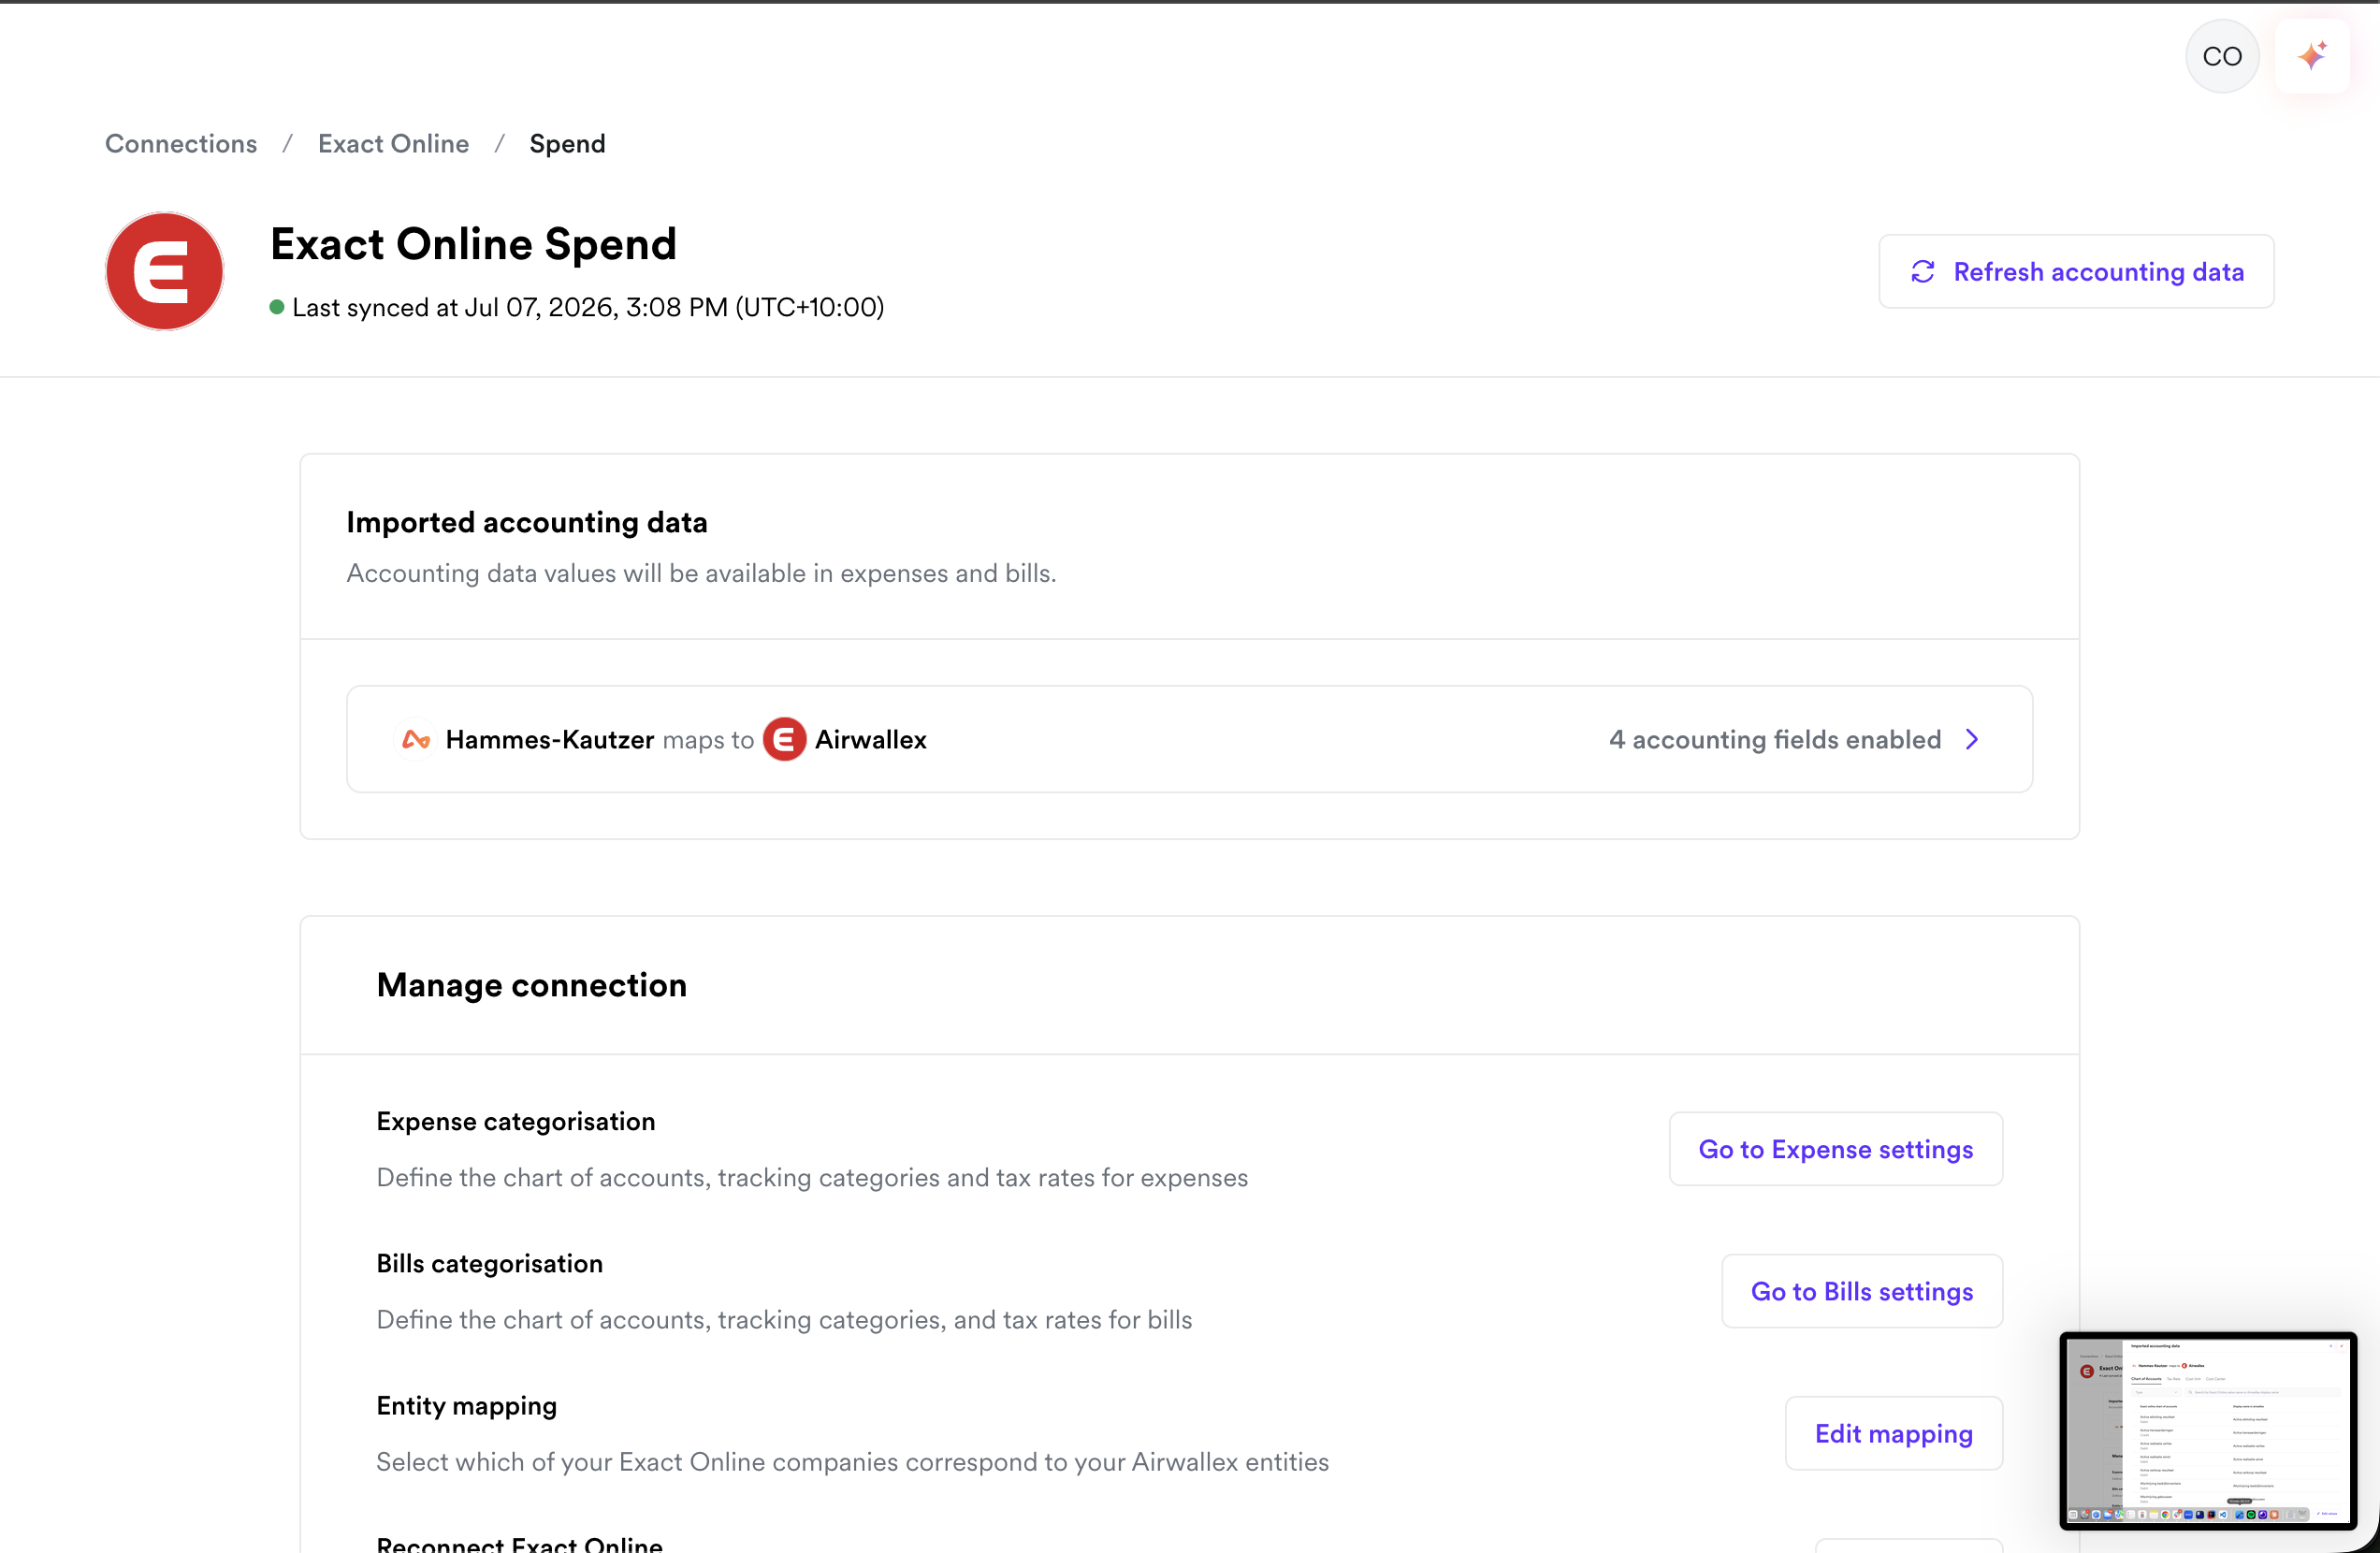Click Refresh accounting data button

coord(2077,272)
